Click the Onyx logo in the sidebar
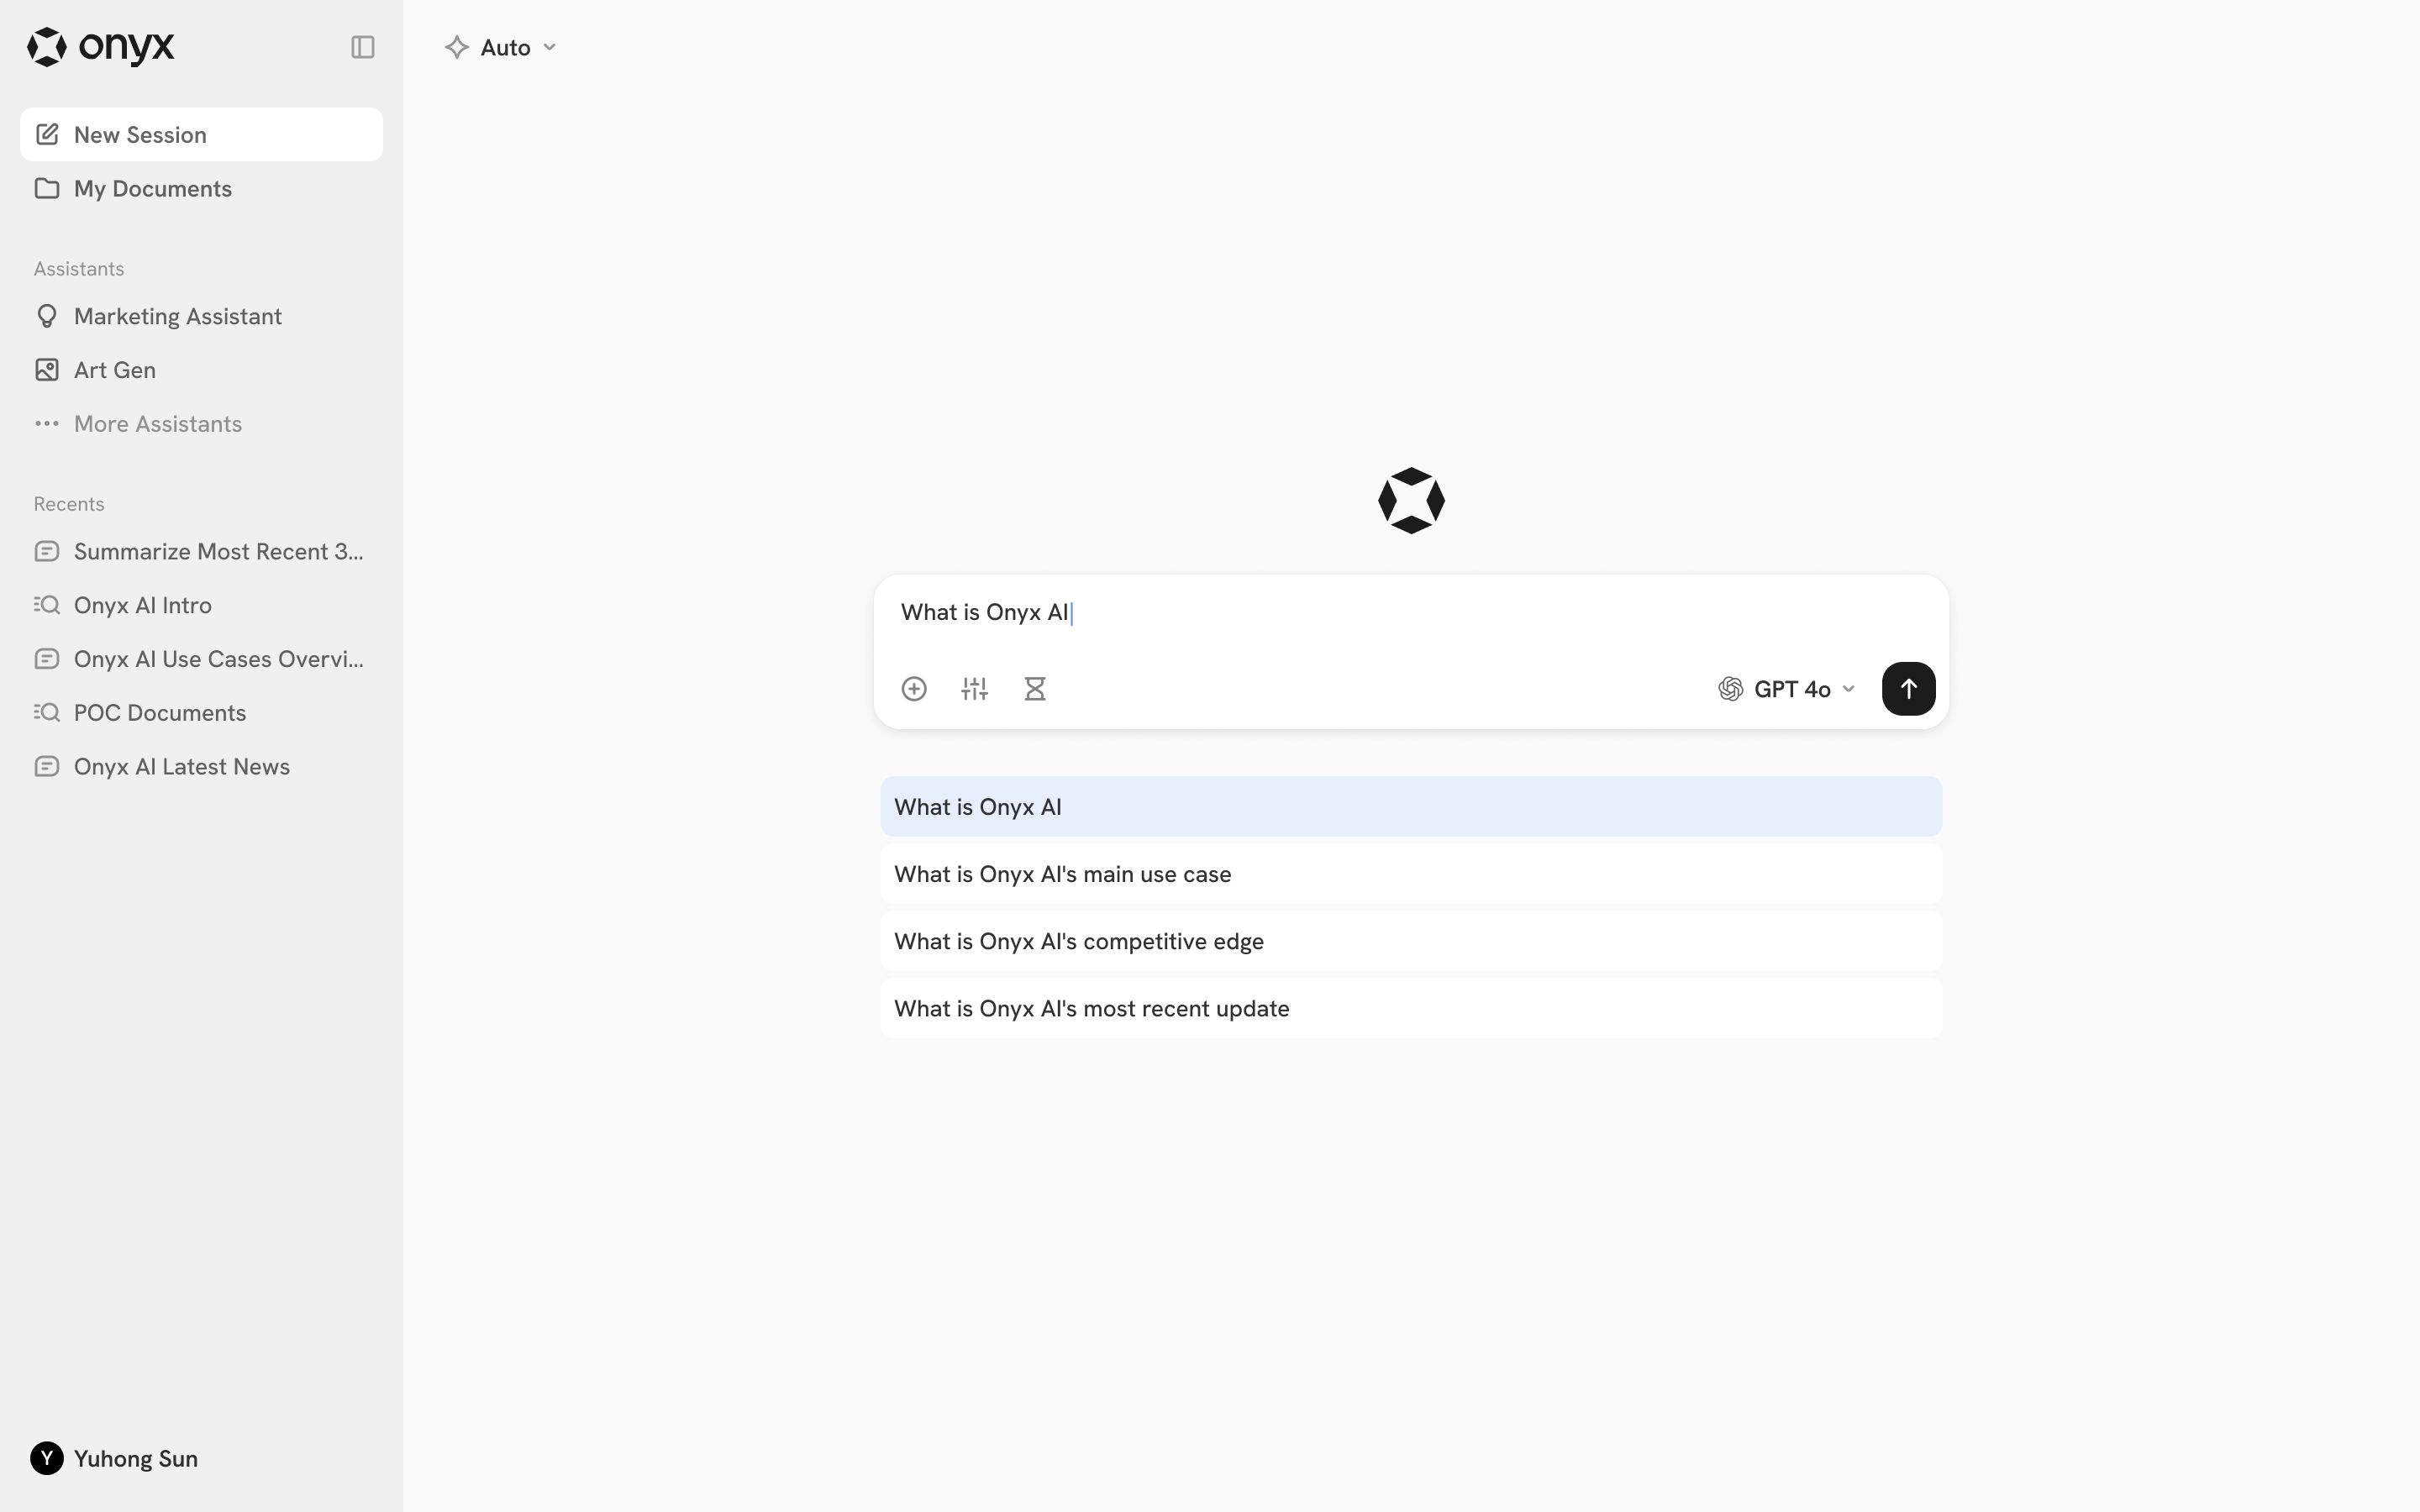Viewport: 2420px width, 1512px height. pyautogui.click(x=101, y=47)
